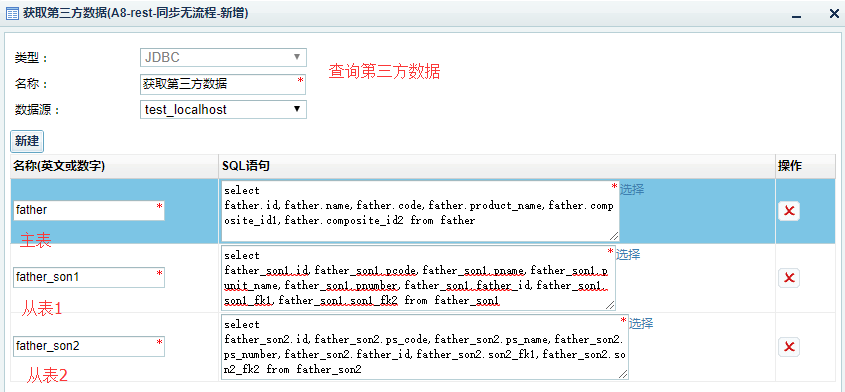Click the 名称： label
The image size is (845, 392).
pyautogui.click(x=32, y=84)
